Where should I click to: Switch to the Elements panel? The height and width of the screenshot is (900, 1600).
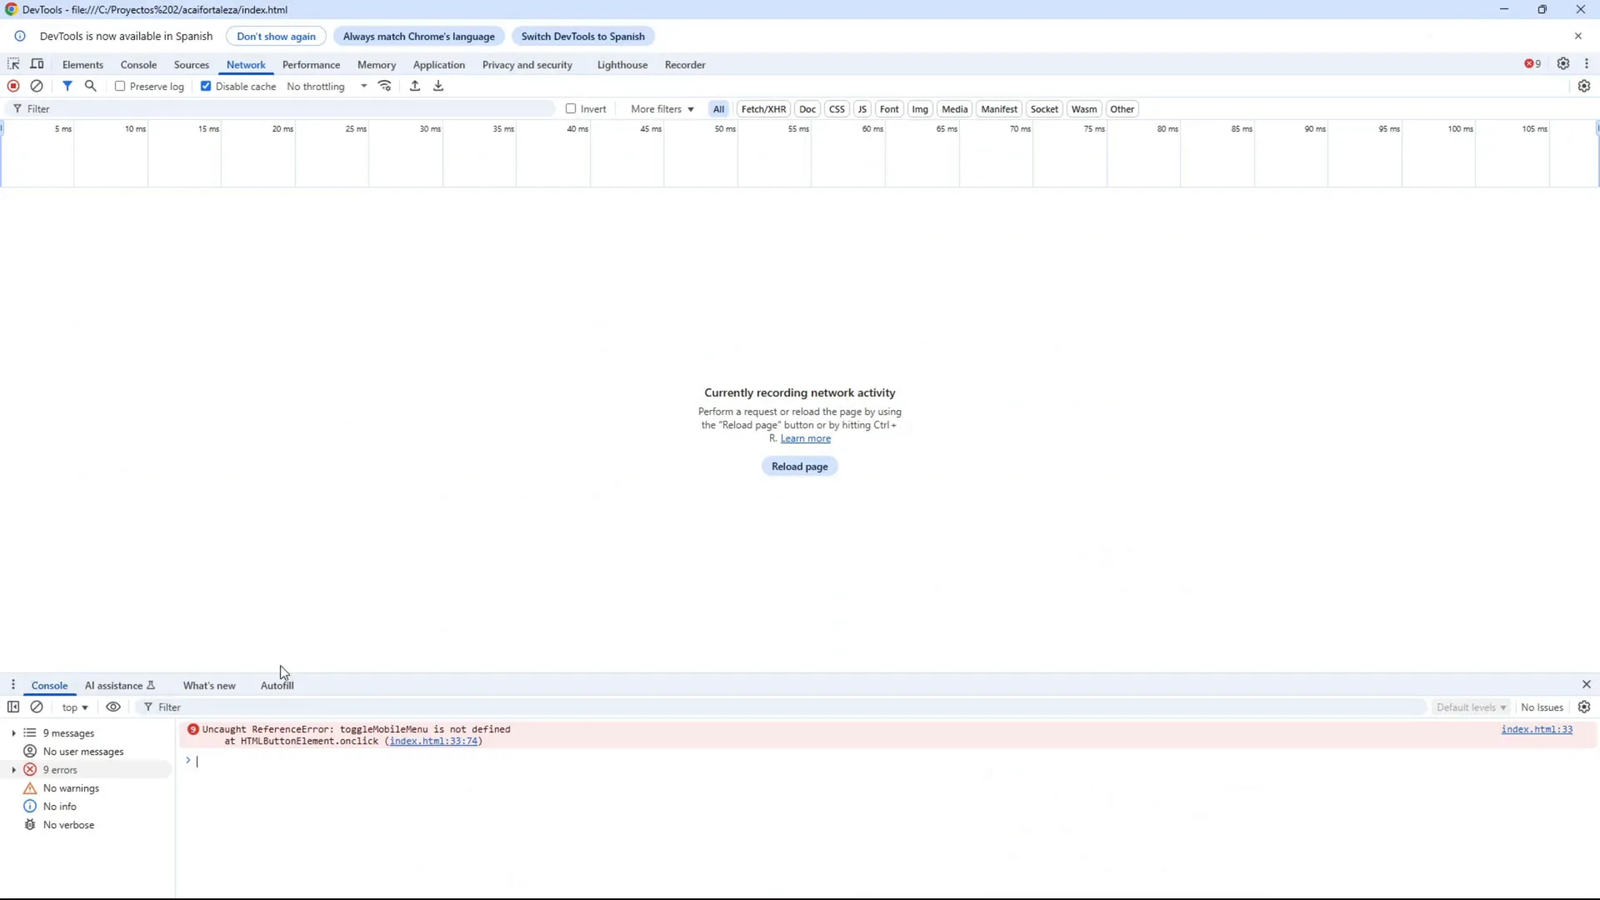[x=82, y=64]
